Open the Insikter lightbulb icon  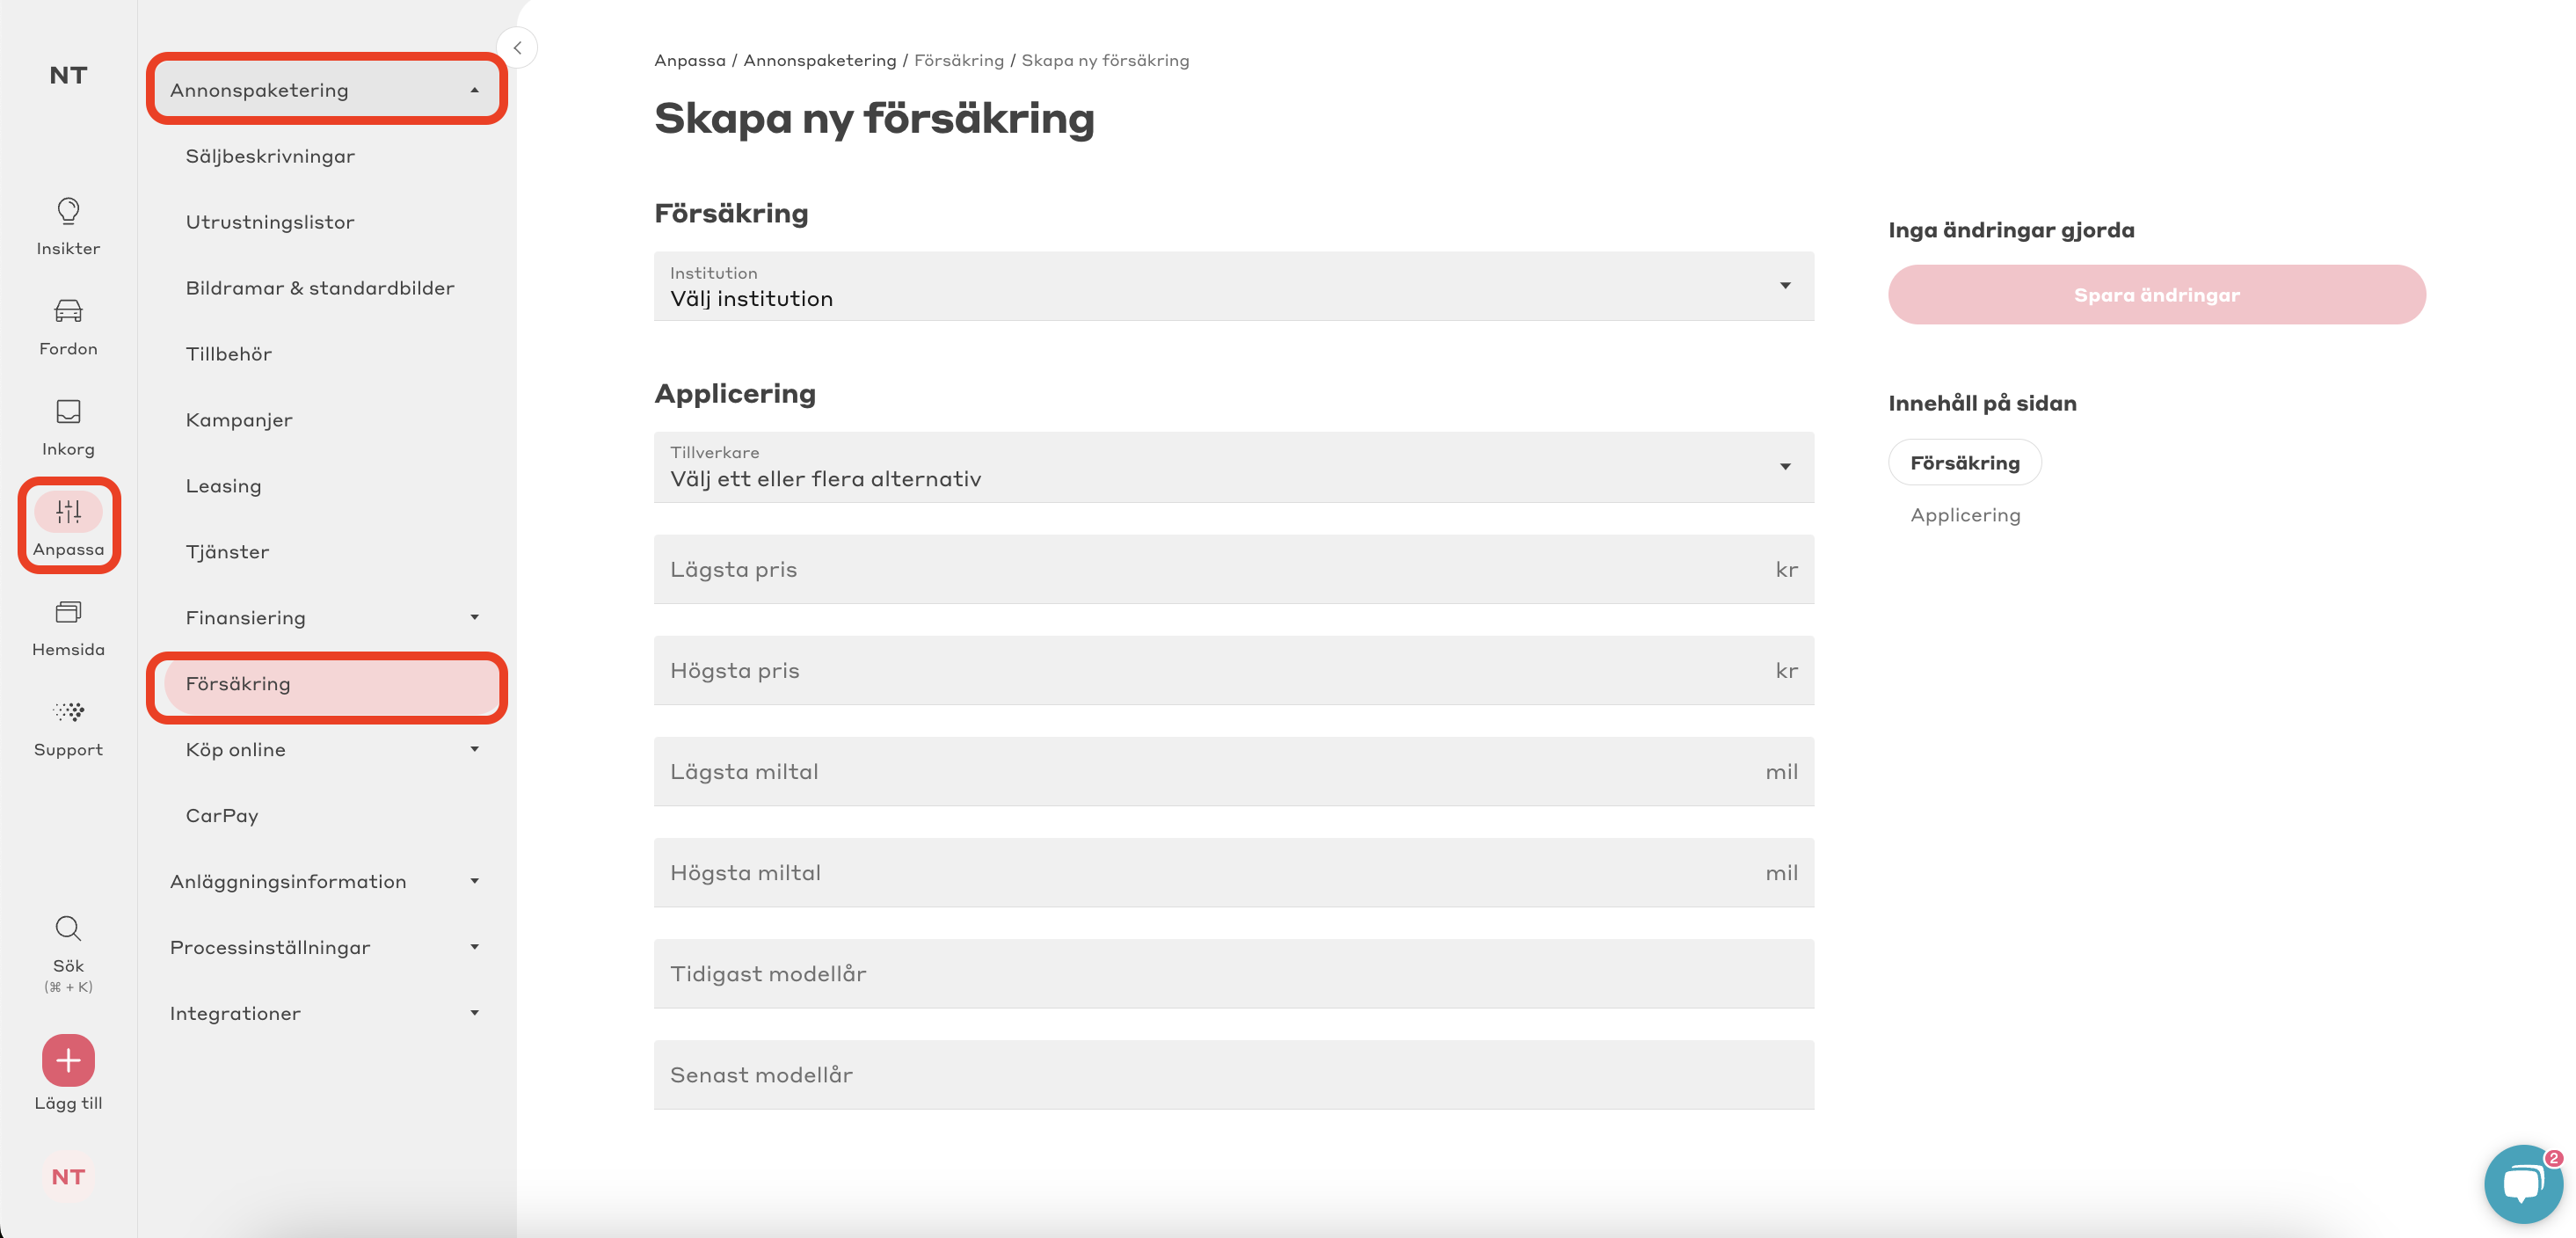pyautogui.click(x=68, y=211)
